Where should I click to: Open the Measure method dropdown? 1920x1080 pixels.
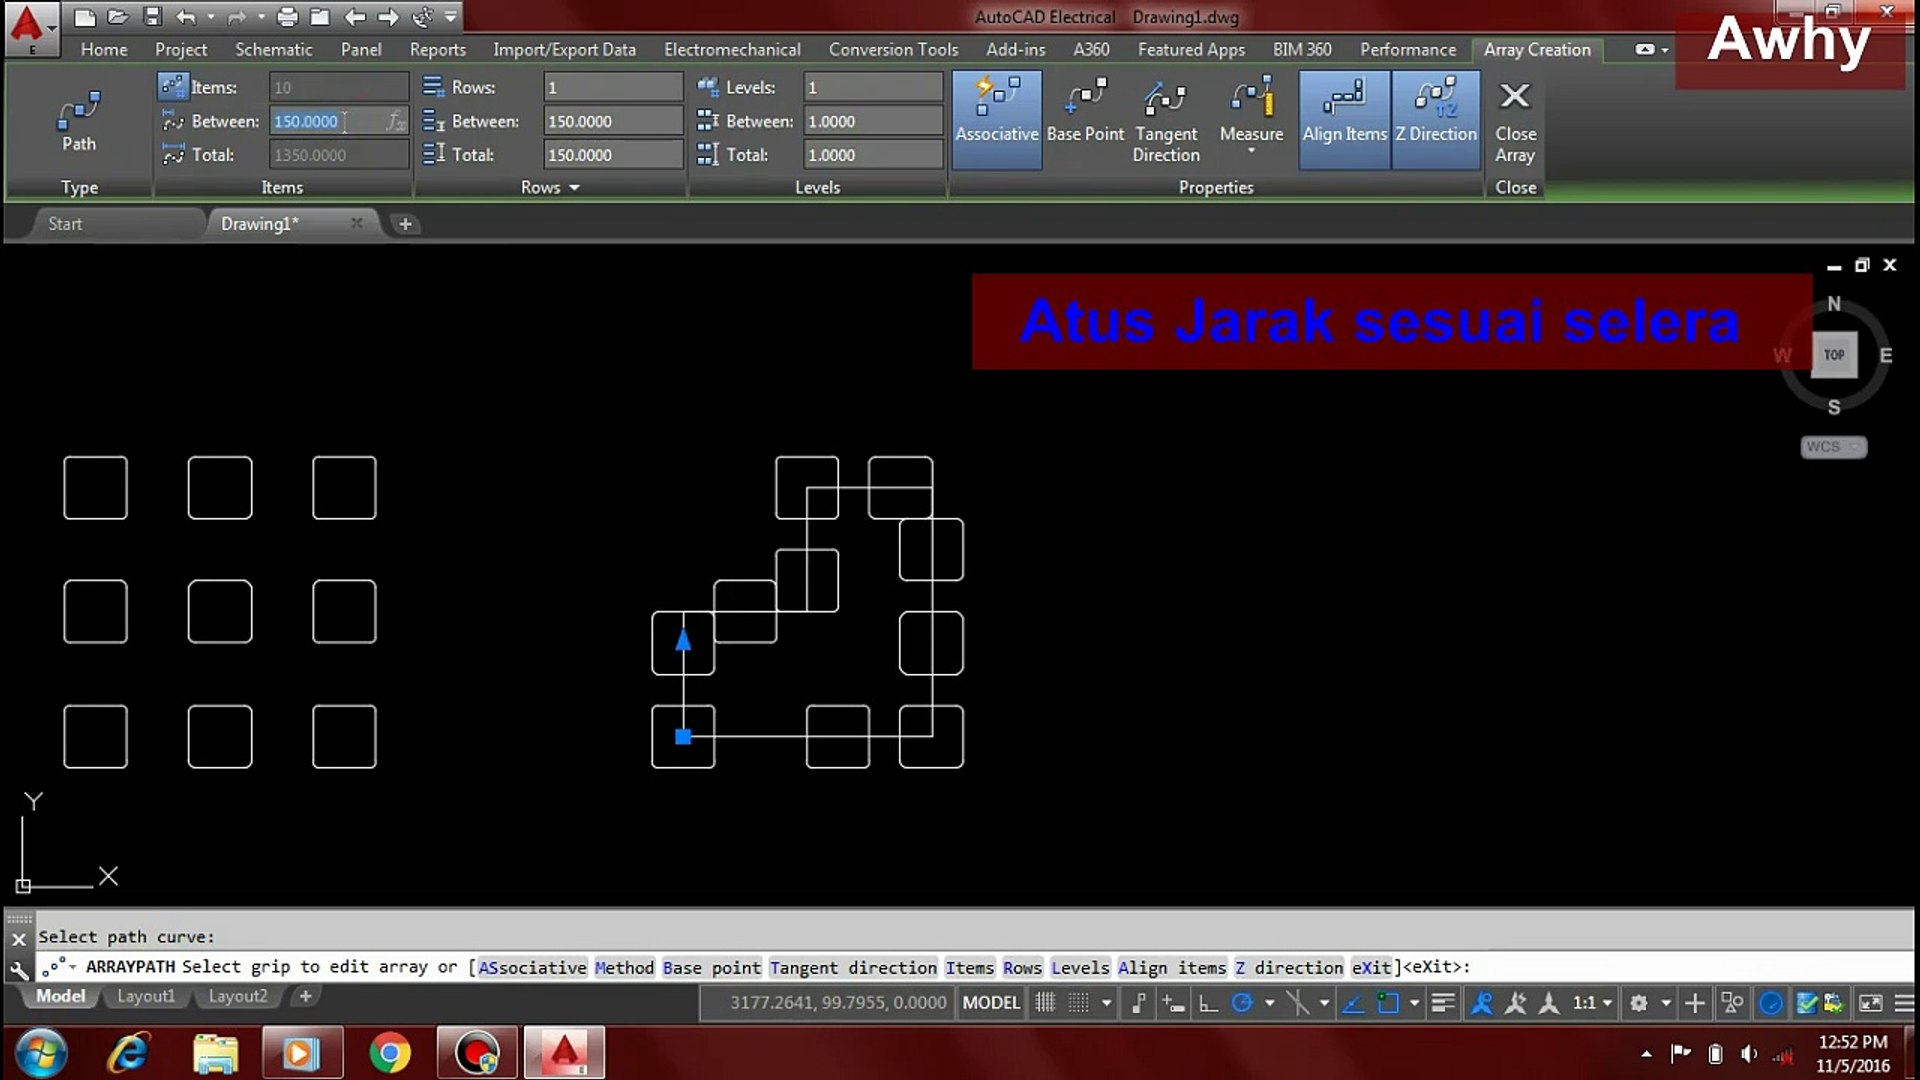tap(1251, 151)
